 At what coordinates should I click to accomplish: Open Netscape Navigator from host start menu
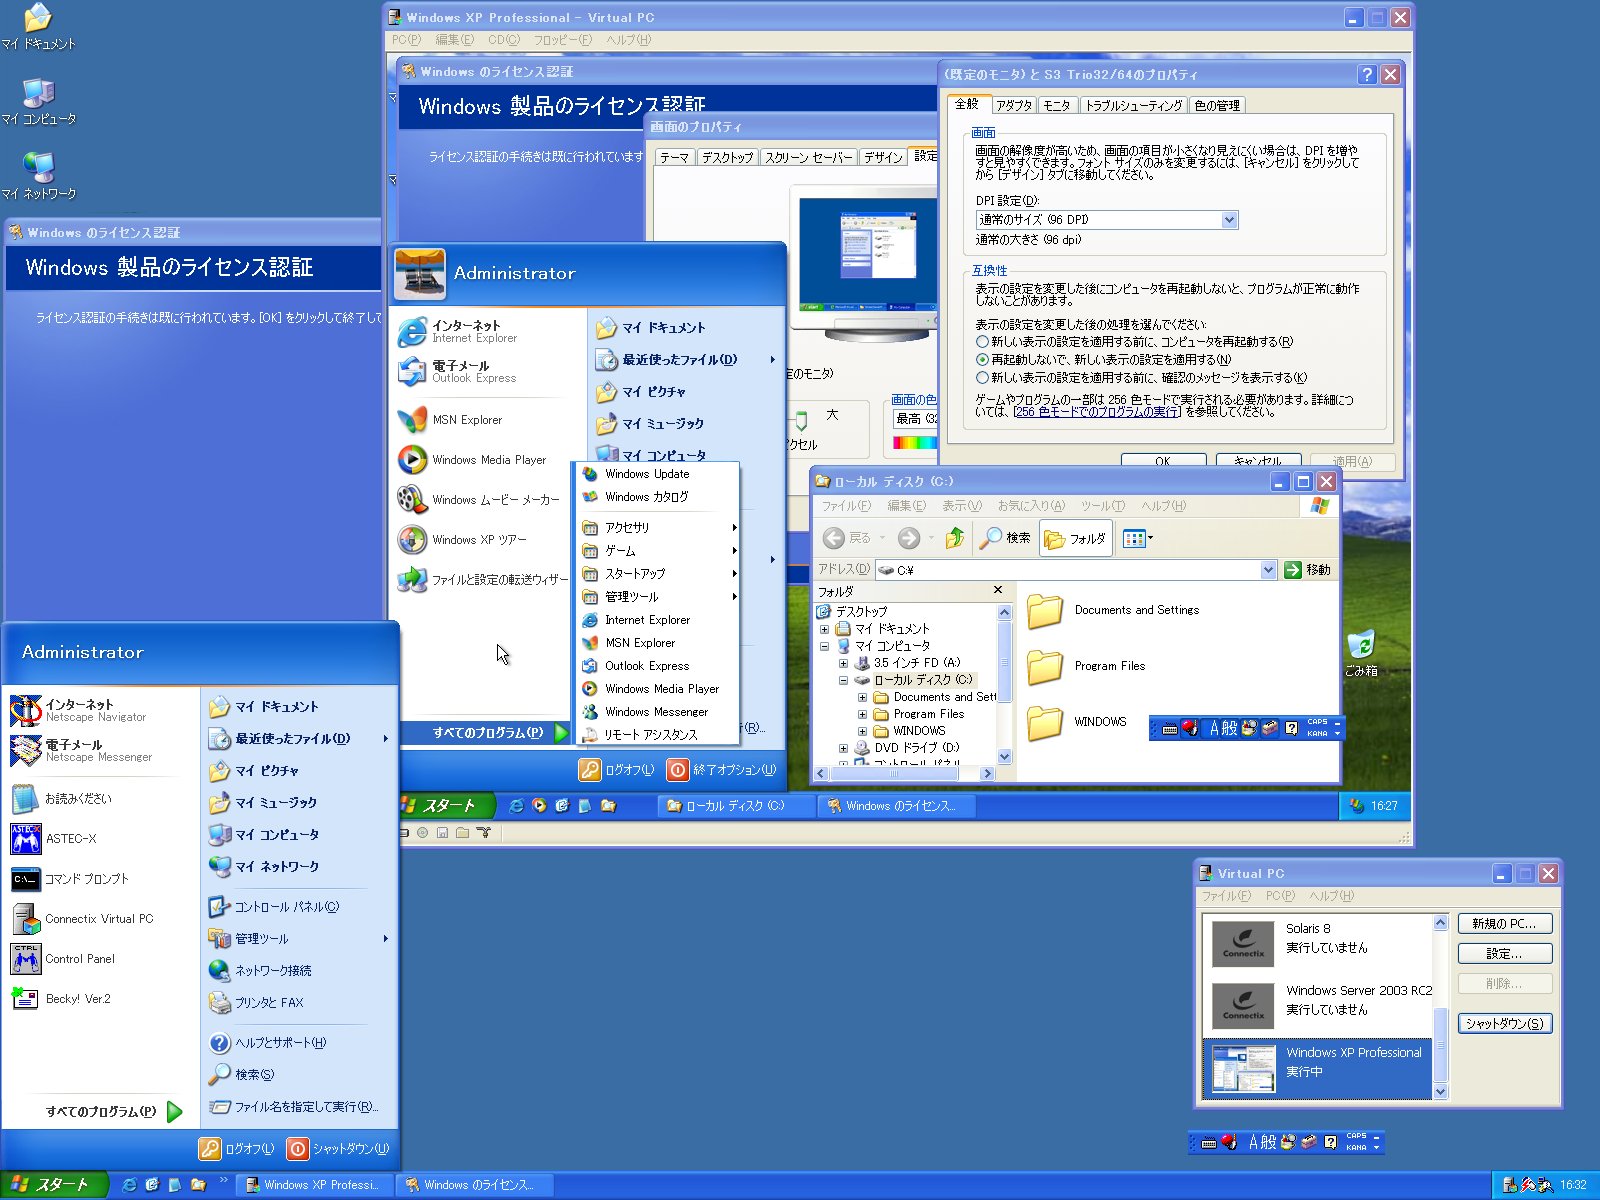point(100,710)
